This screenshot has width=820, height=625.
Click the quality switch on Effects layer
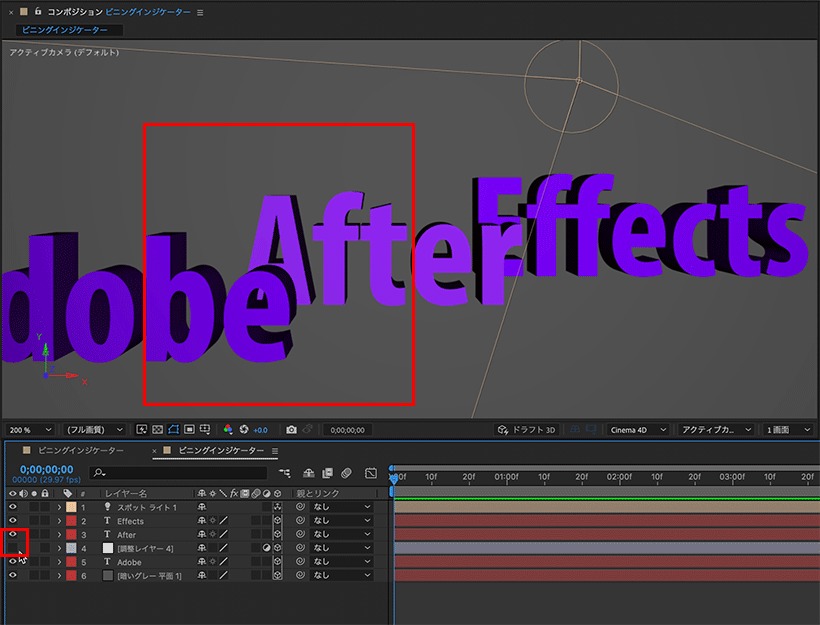click(224, 520)
